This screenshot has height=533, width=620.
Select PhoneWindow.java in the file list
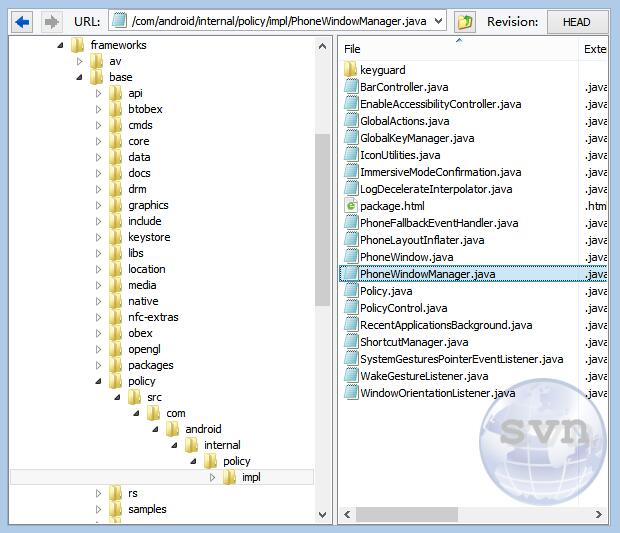click(x=406, y=257)
